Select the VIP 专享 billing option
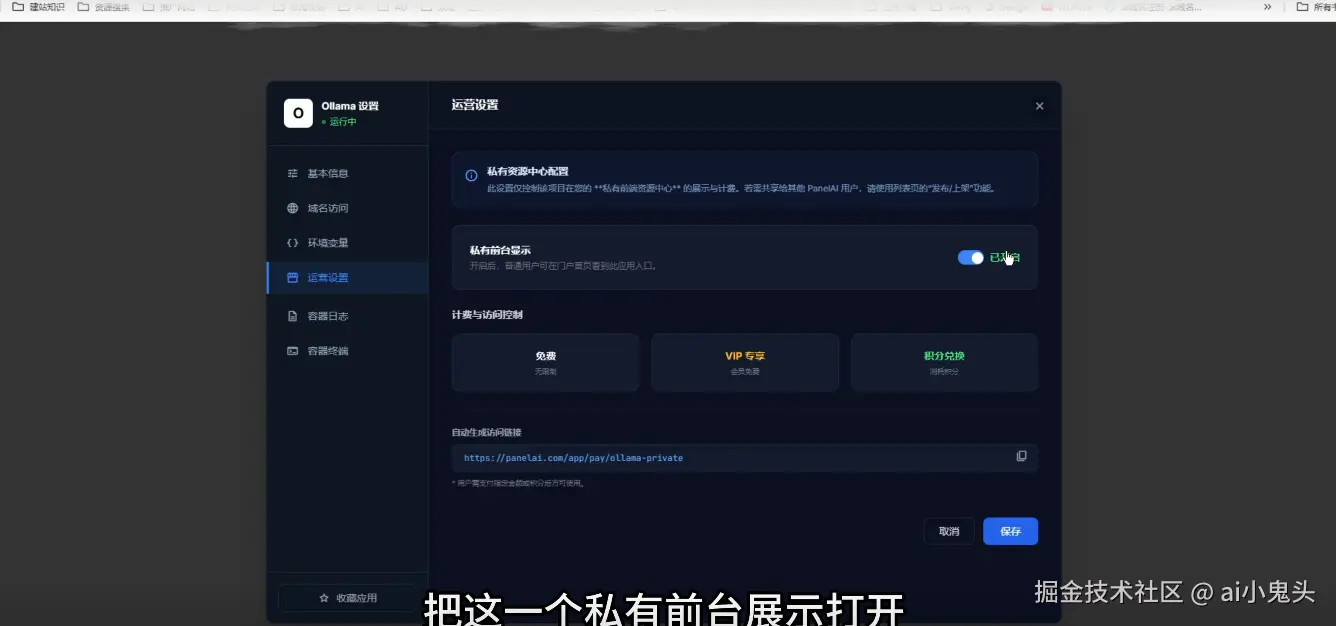The width and height of the screenshot is (1336, 626). pos(745,362)
